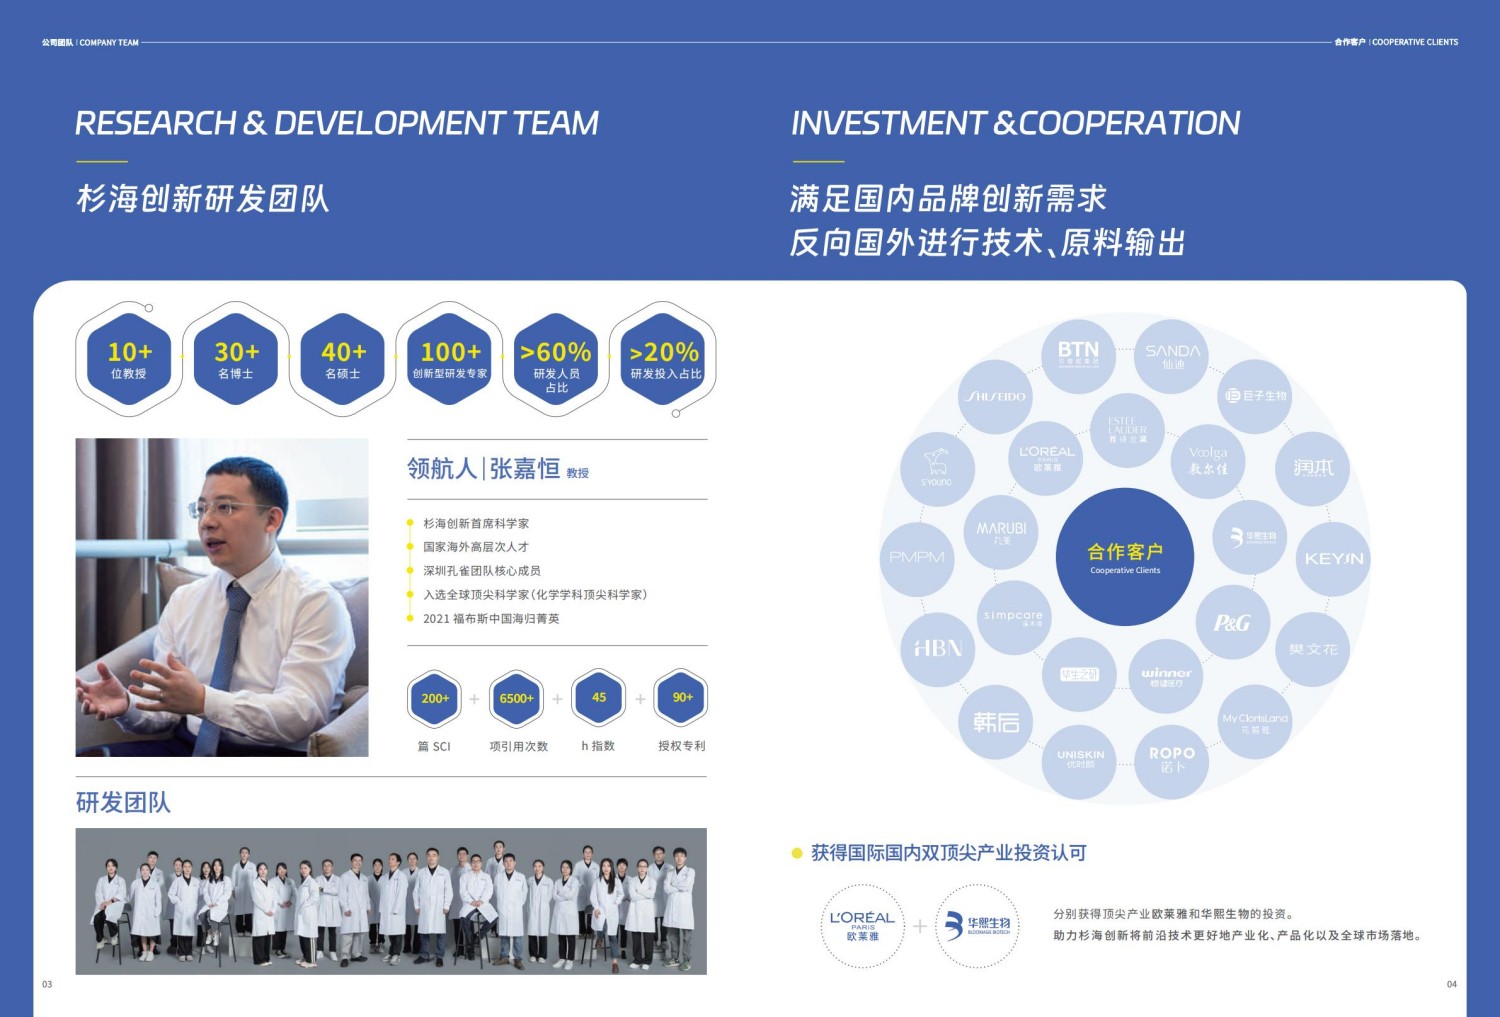Click the >60% 研发人员占比 hexagon
Viewport: 1500px width, 1017px height.
pyautogui.click(x=556, y=359)
